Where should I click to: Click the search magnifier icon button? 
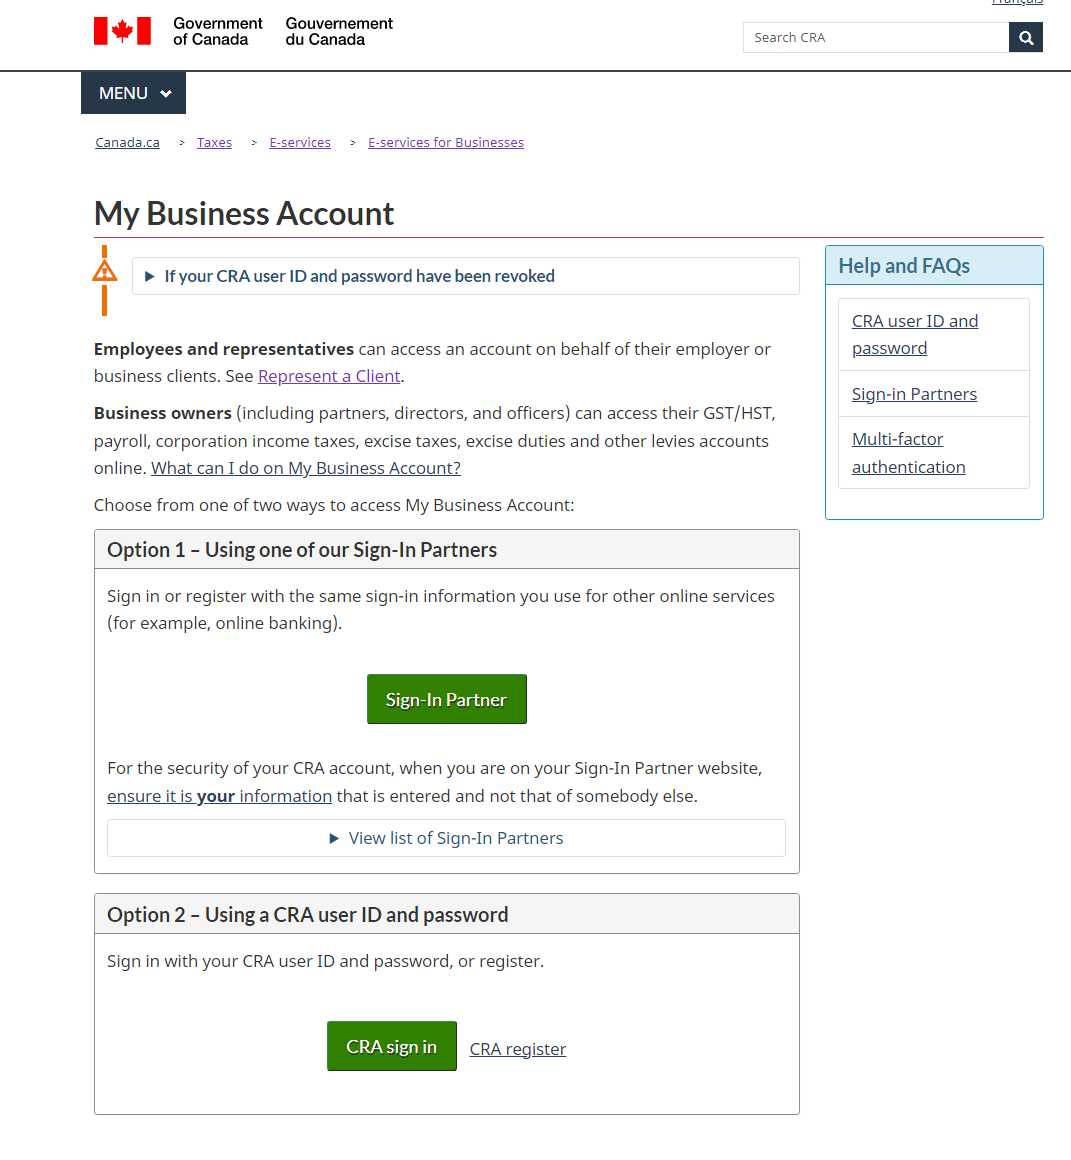(x=1026, y=38)
